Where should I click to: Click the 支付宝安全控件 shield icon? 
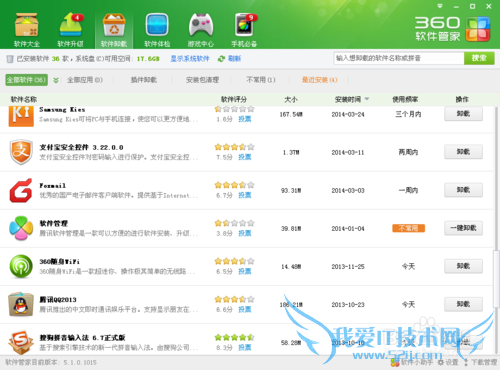click(x=21, y=152)
